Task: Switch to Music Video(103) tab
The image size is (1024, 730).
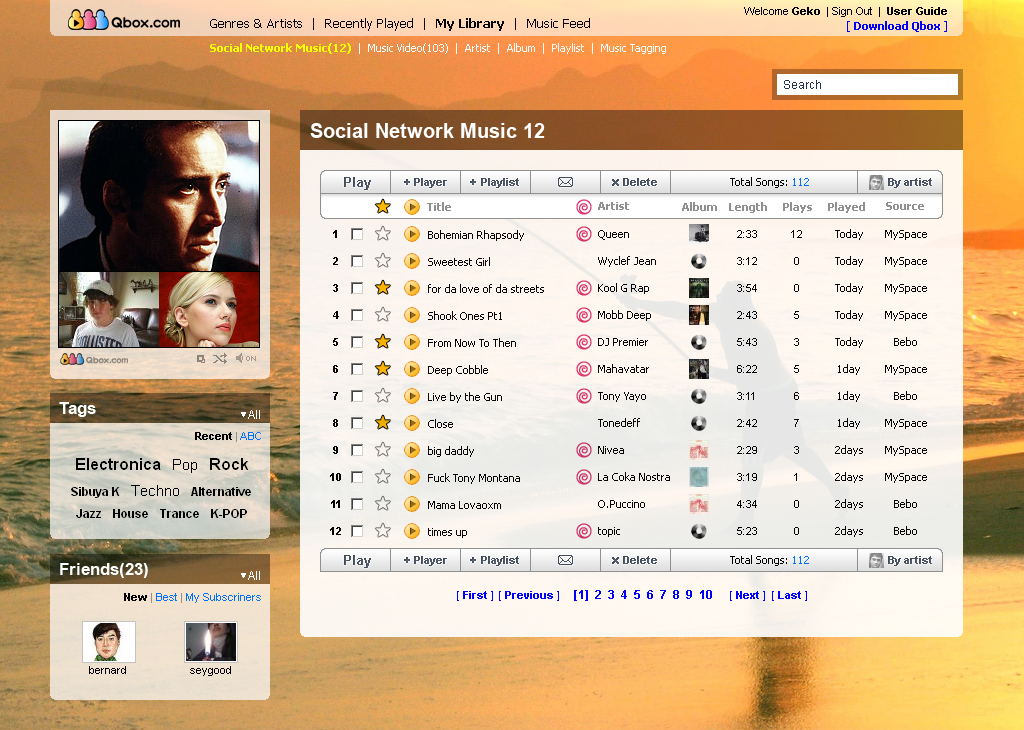Action: click(x=408, y=48)
